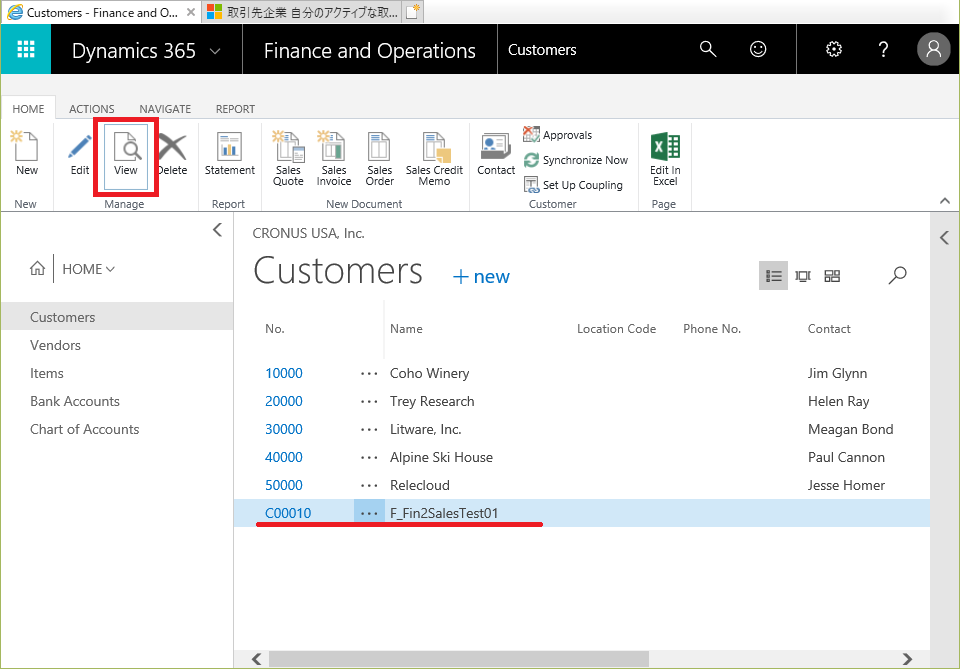This screenshot has height=669, width=960.
Task: Open customer number 50000 link
Action: tap(283, 485)
